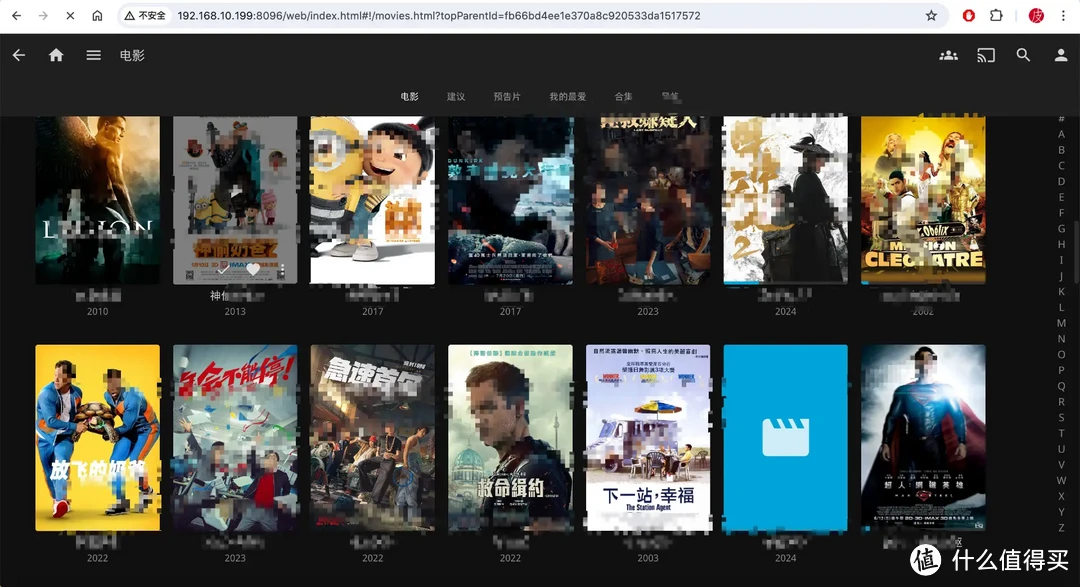Click the browser address bar URL

pyautogui.click(x=439, y=15)
